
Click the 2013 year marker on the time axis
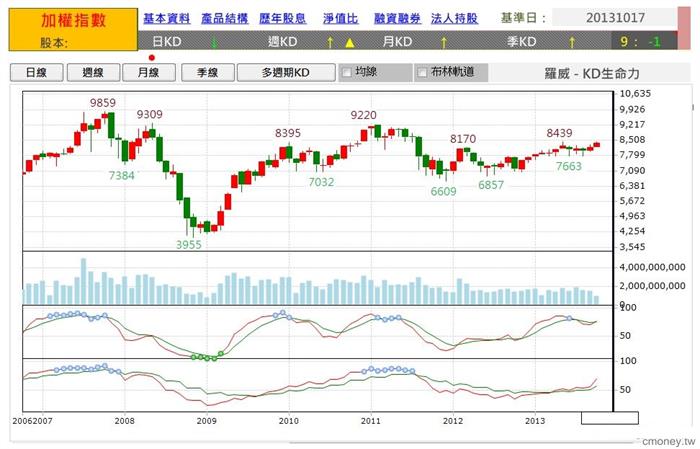pyautogui.click(x=535, y=421)
